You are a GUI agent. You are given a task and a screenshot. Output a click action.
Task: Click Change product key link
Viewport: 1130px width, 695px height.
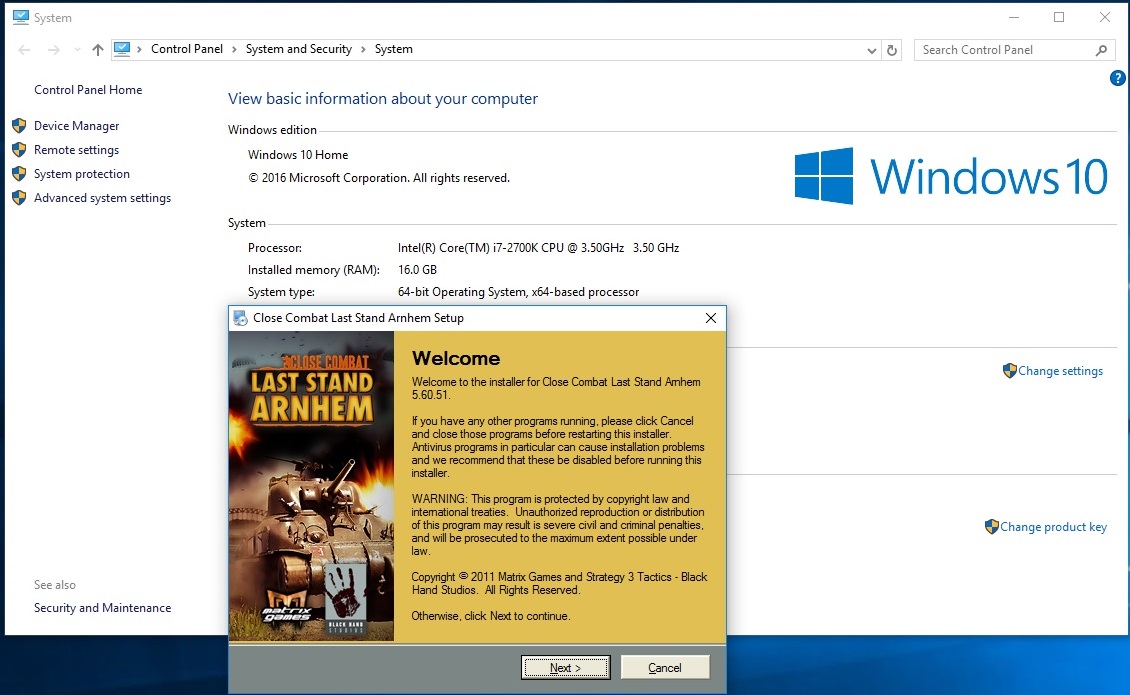click(x=1053, y=527)
